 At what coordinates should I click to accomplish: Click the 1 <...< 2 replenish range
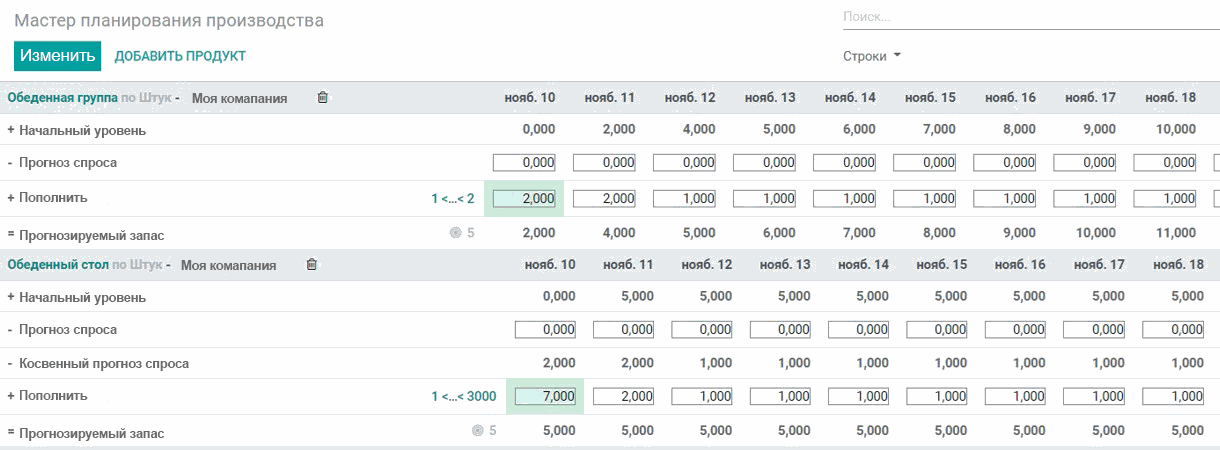[453, 199]
